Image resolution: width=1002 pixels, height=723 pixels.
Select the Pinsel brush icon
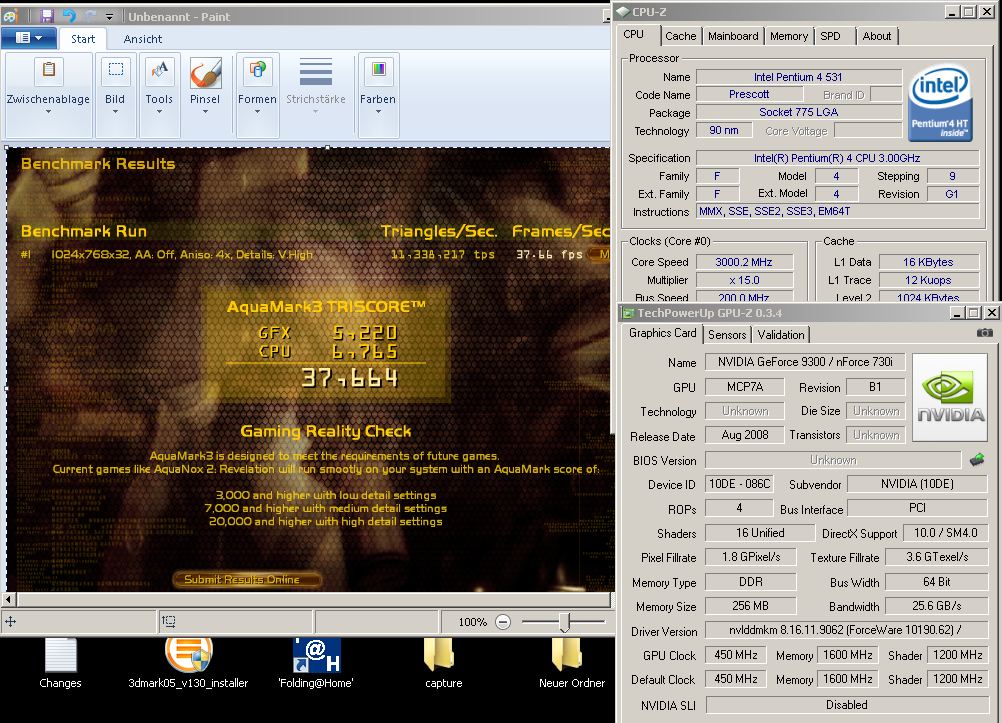pos(205,72)
